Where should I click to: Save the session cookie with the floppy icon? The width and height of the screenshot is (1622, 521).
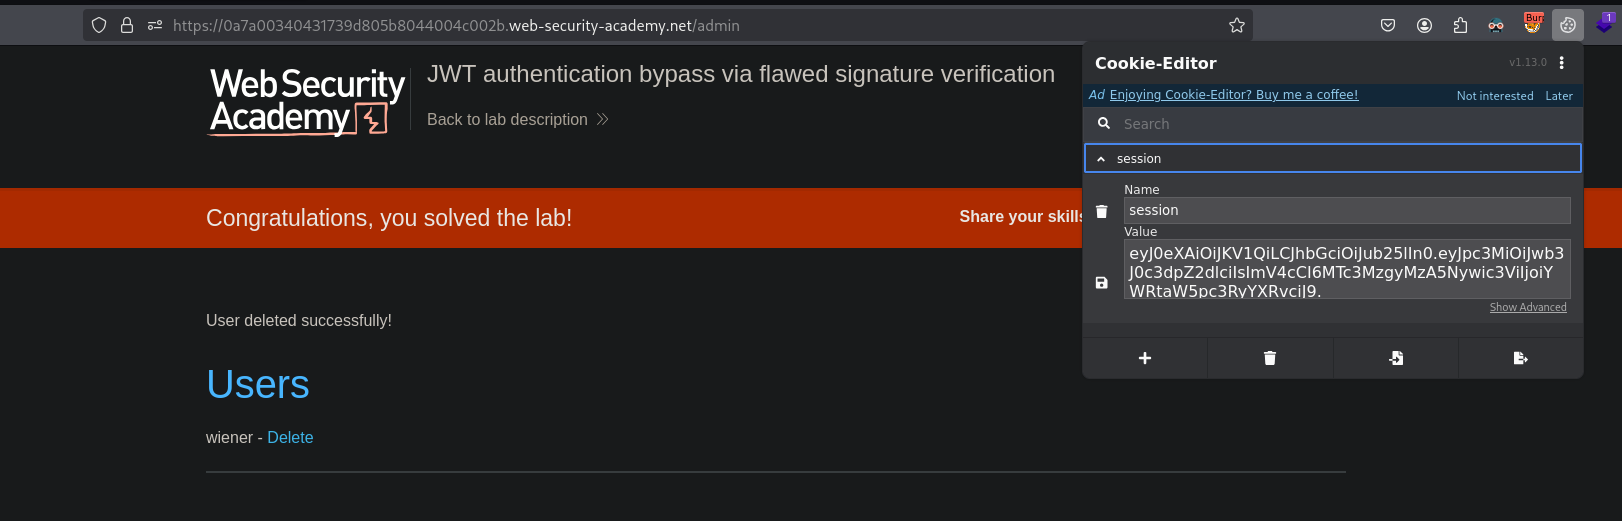(1101, 283)
